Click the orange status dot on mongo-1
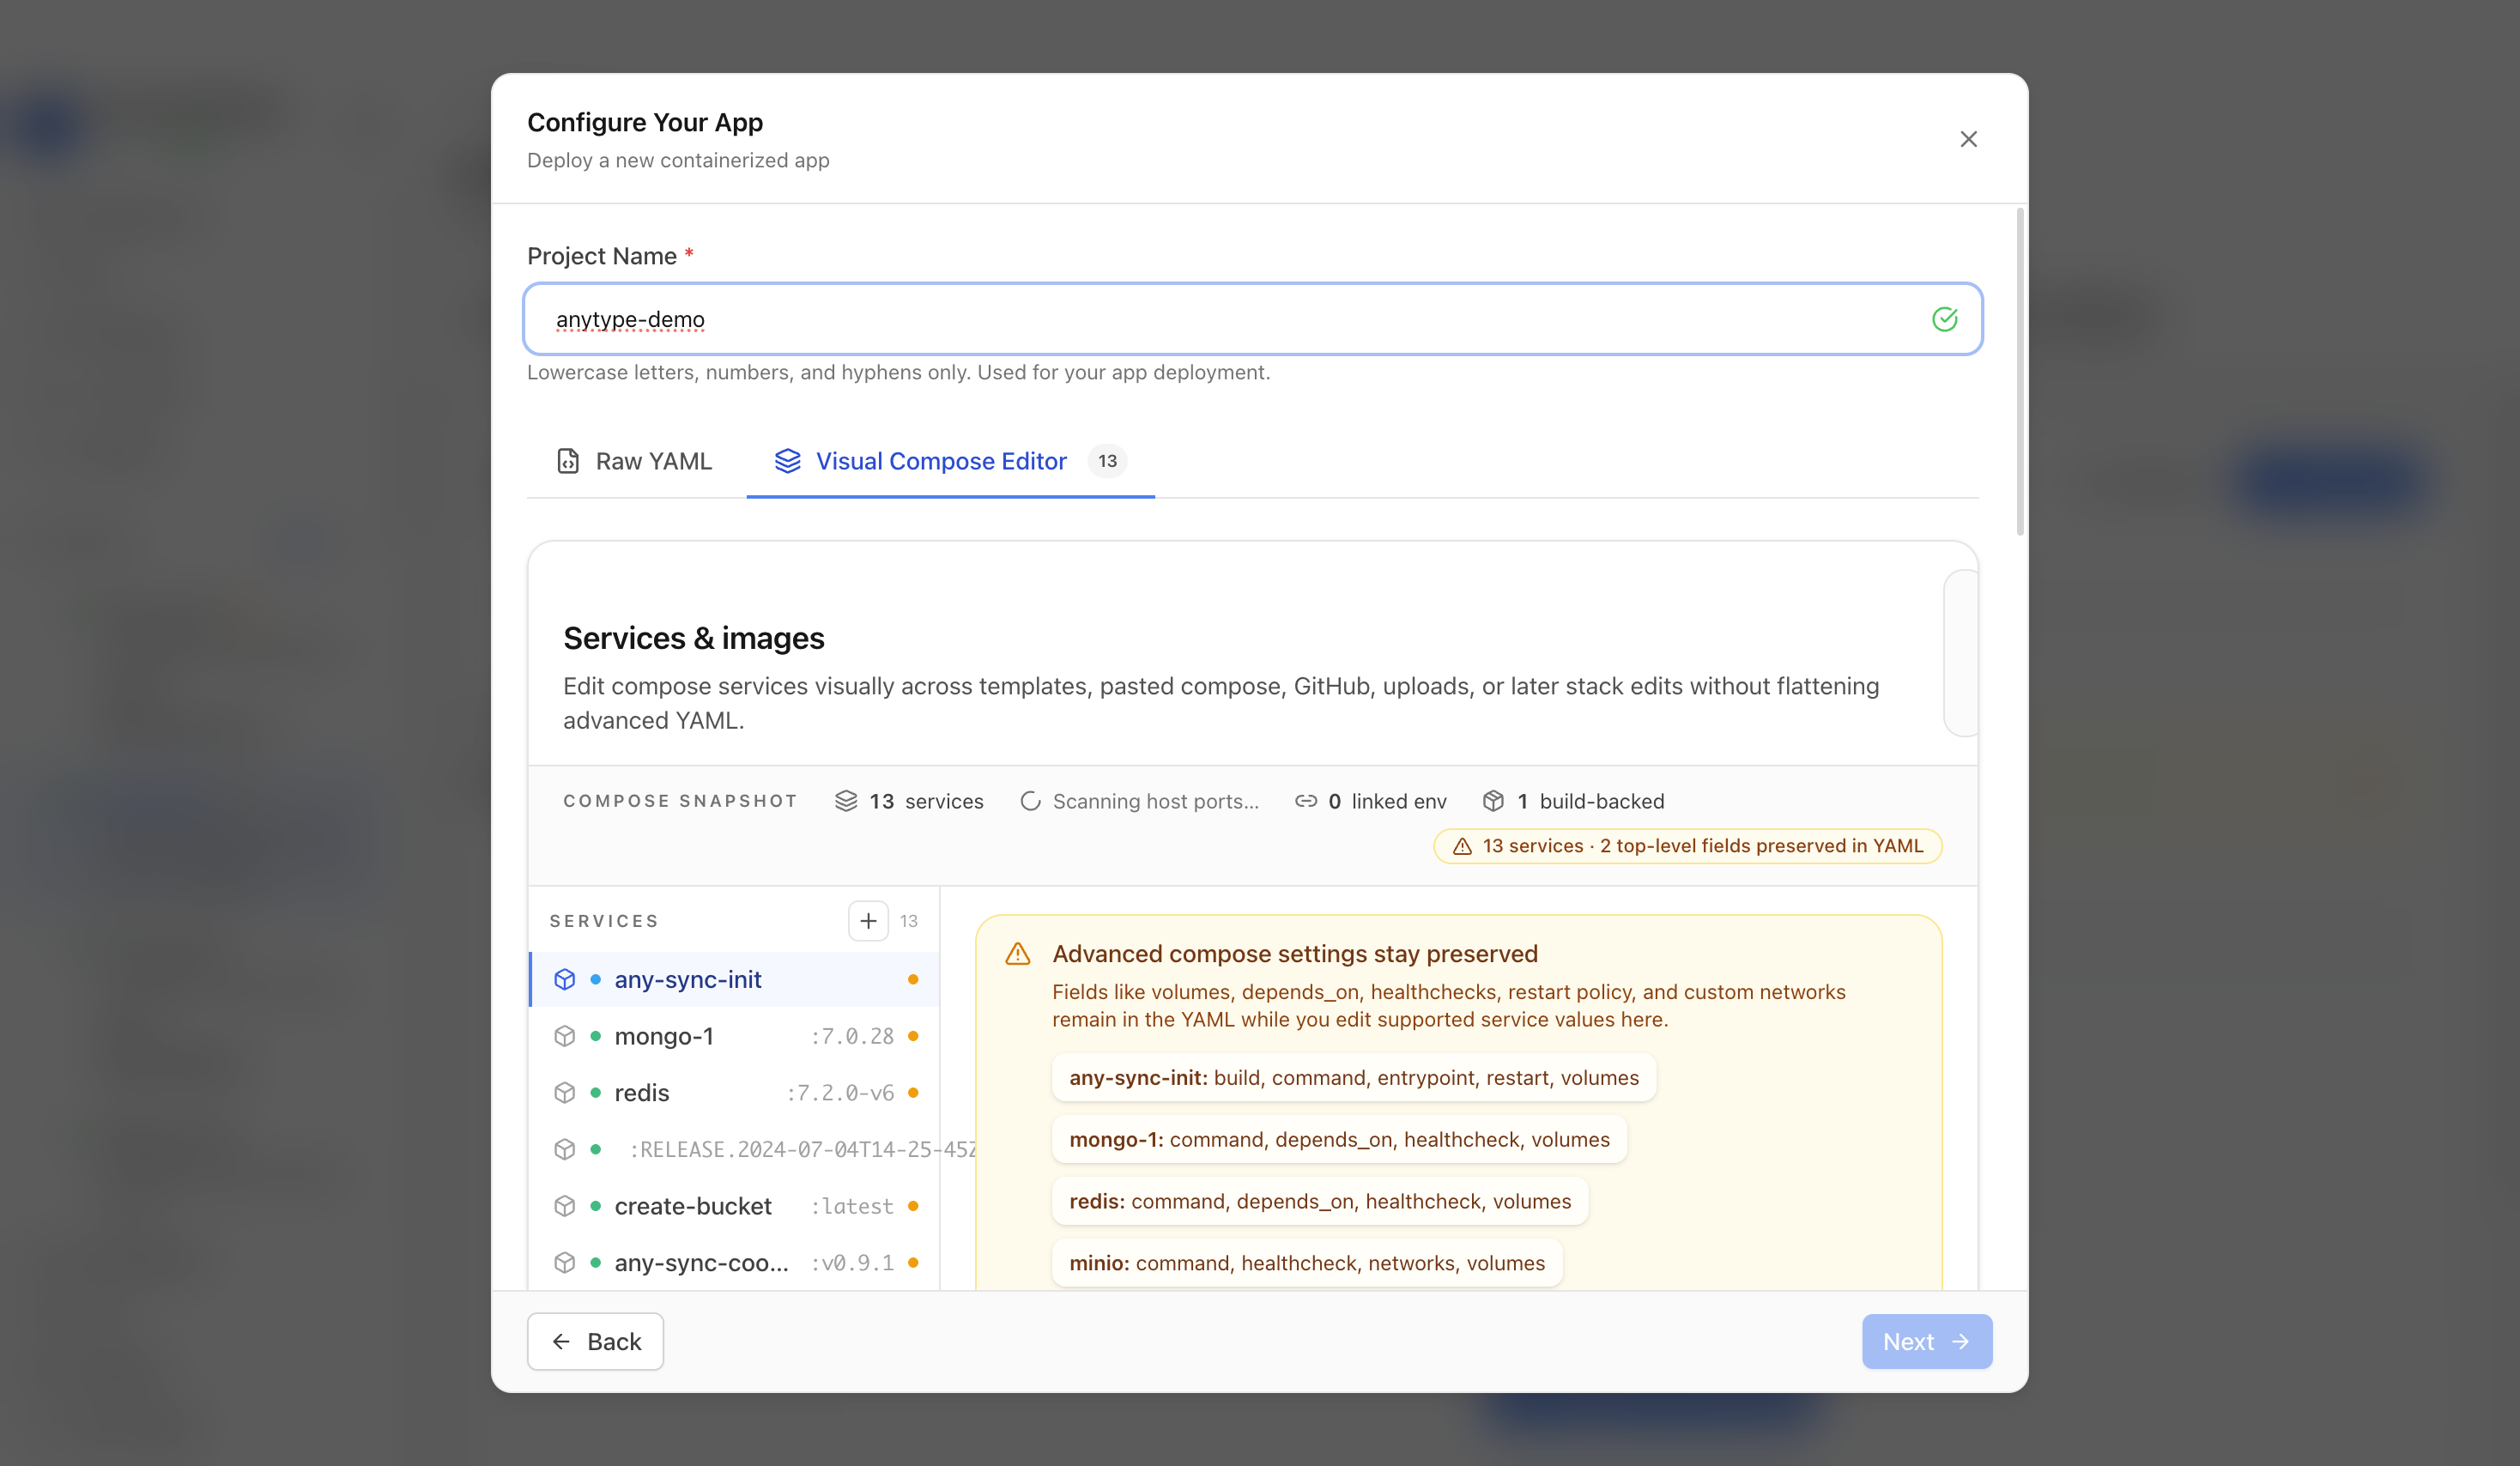 [x=912, y=1036]
